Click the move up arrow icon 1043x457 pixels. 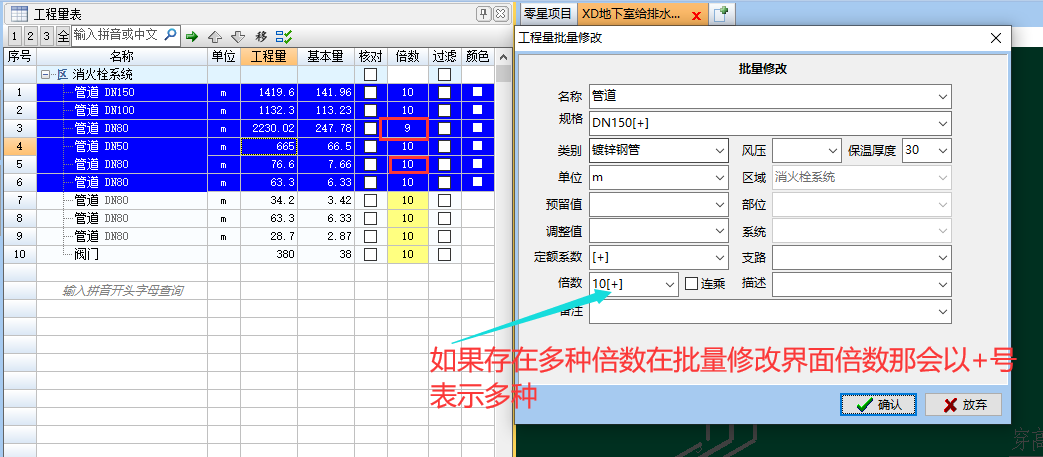(215, 36)
